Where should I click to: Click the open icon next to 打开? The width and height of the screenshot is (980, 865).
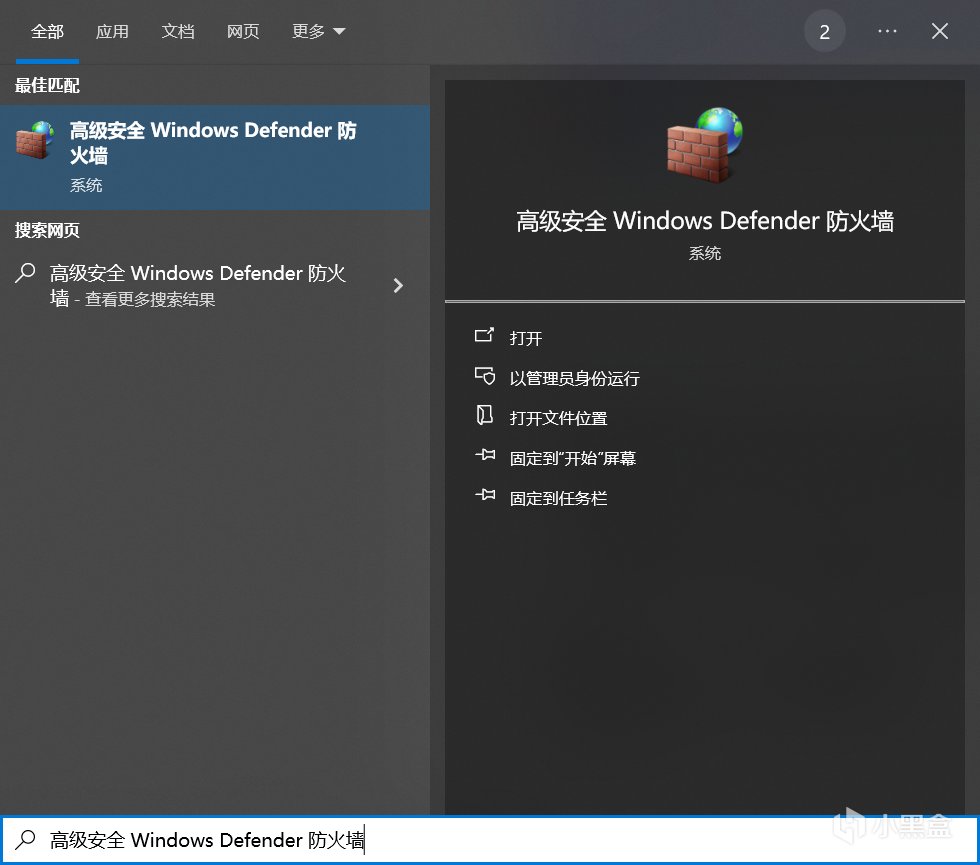pos(484,336)
